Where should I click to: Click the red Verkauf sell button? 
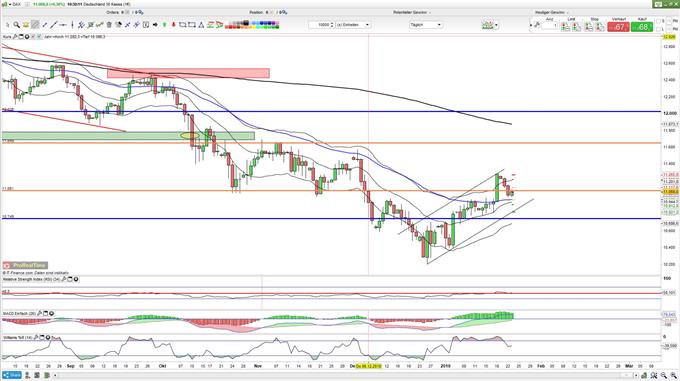tap(618, 27)
